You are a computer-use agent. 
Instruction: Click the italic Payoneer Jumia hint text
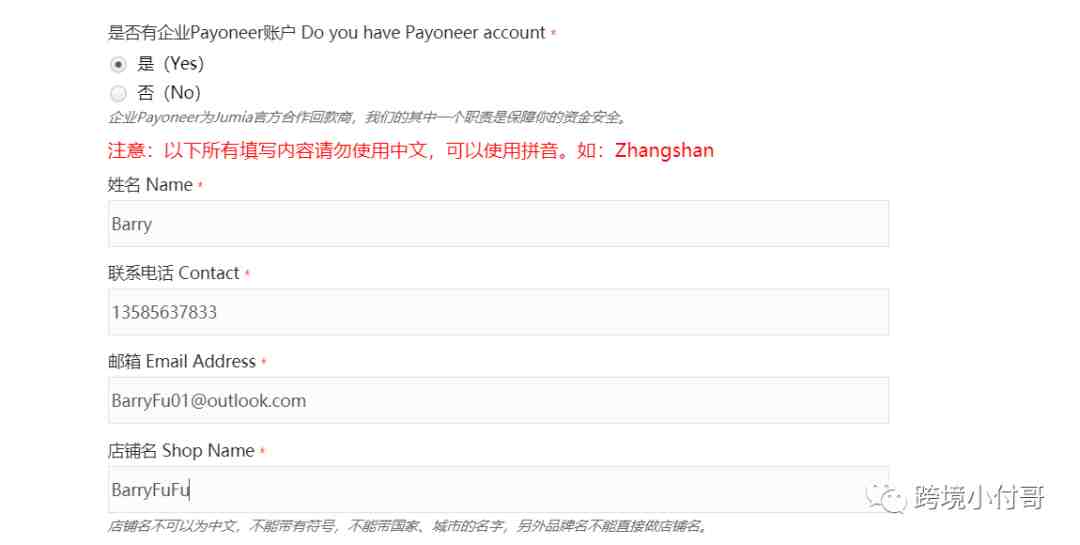(366, 117)
